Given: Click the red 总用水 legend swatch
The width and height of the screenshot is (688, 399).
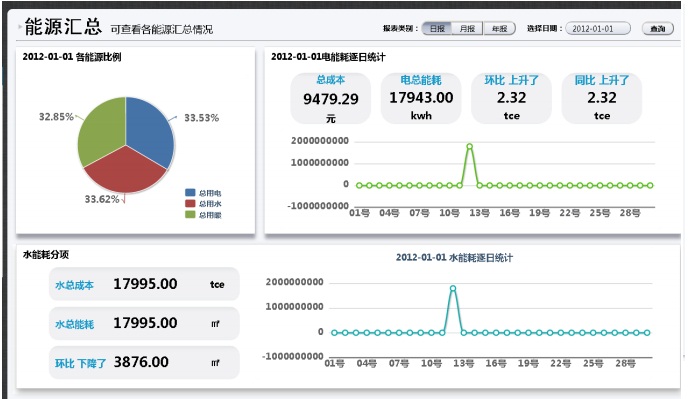Looking at the screenshot, I should point(190,204).
